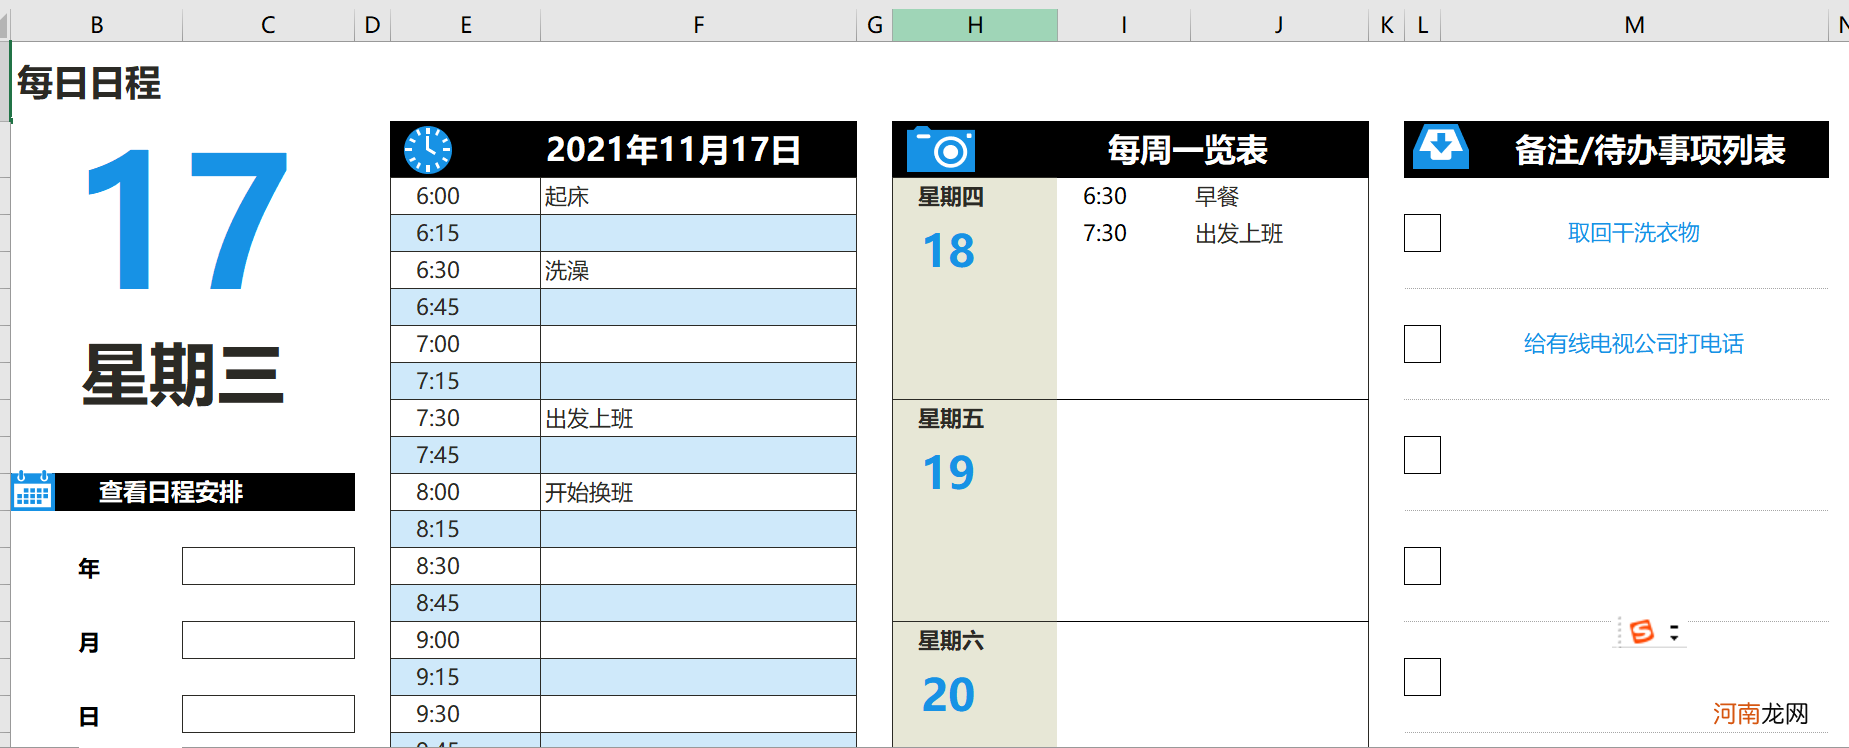
Task: Open the Sogou toolbar options dots
Action: [x=1674, y=632]
